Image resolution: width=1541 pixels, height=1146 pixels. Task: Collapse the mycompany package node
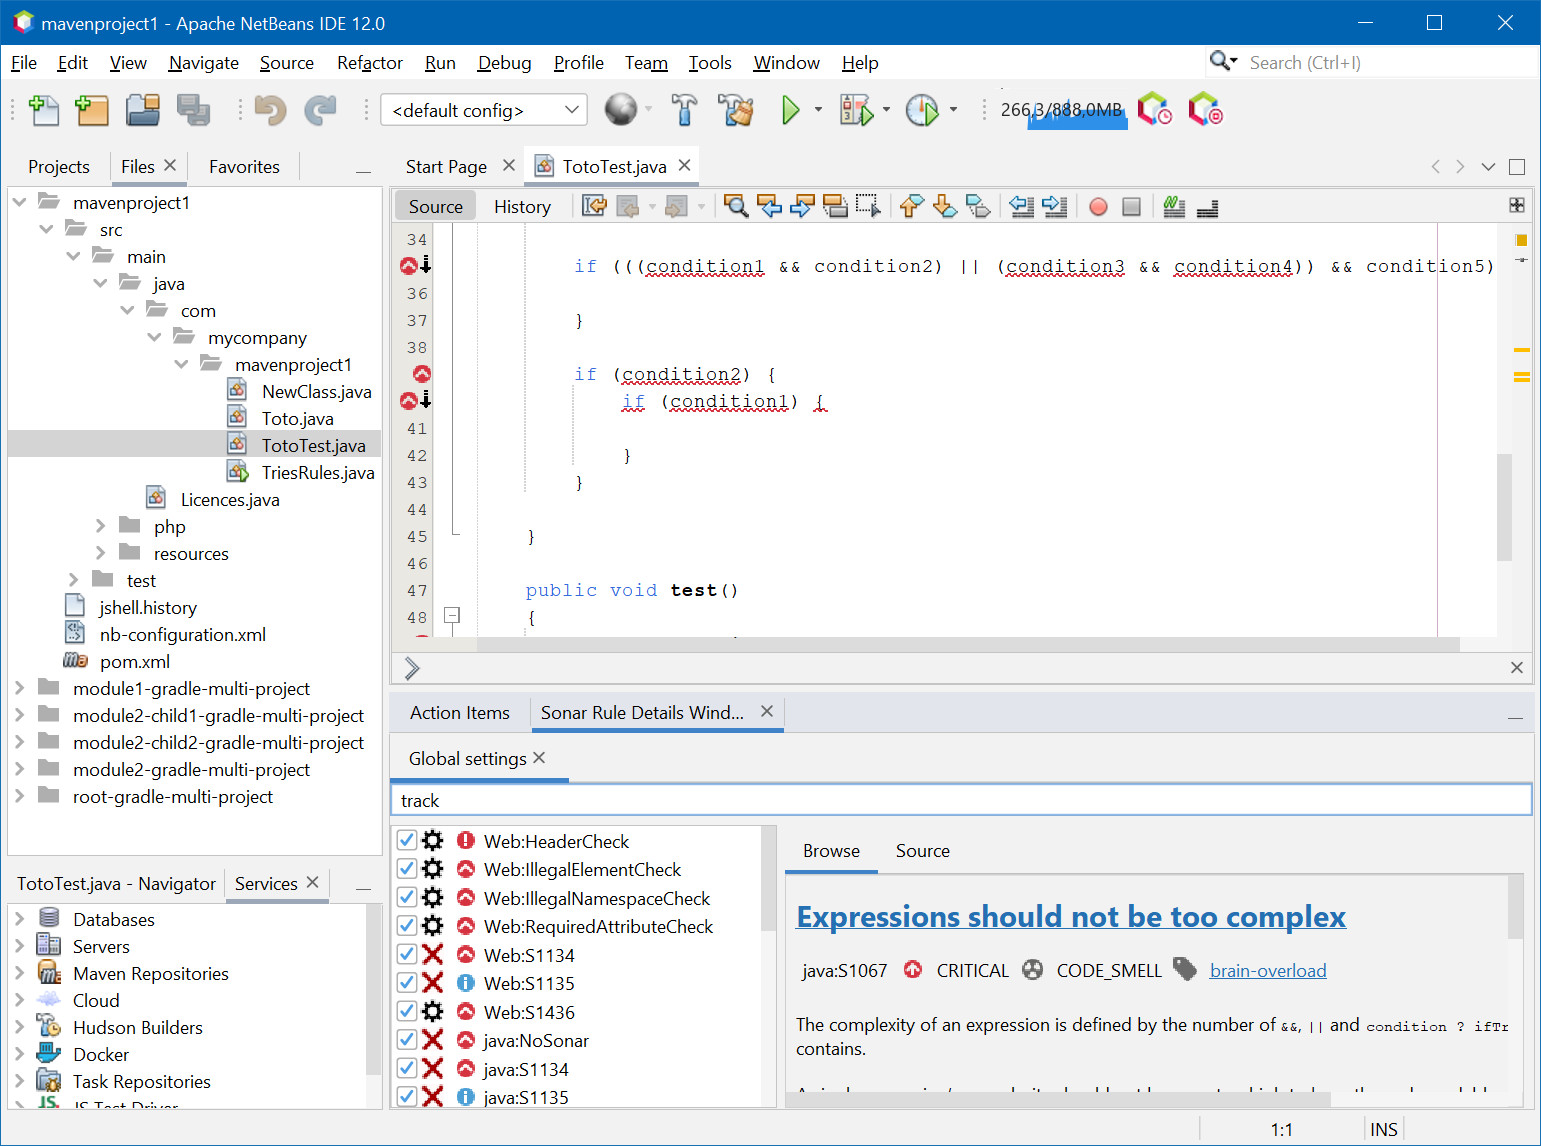click(x=154, y=337)
